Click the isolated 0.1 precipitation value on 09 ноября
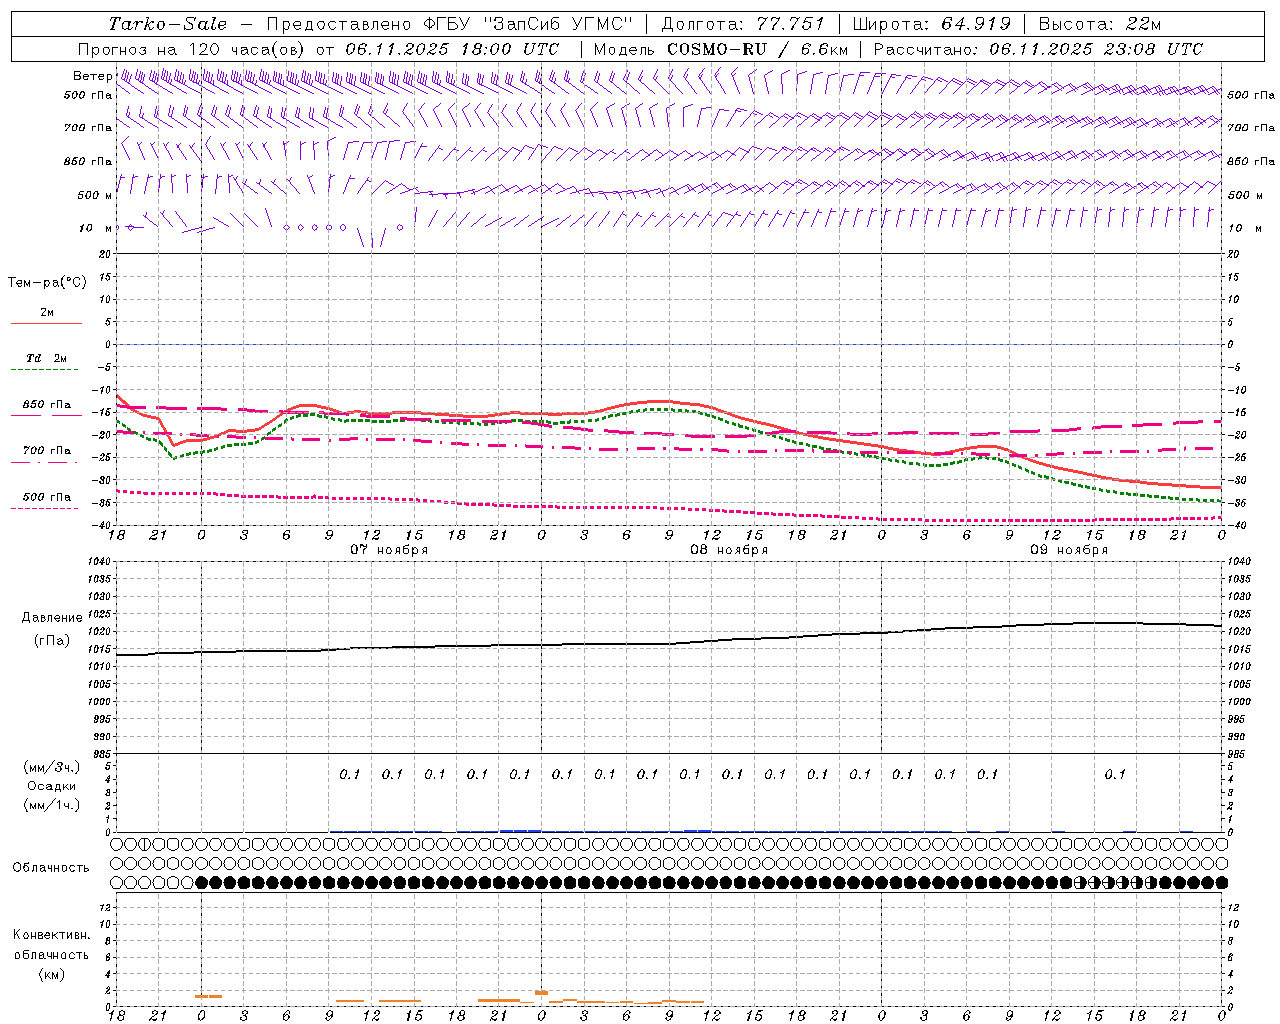1280x1024 pixels. [1115, 774]
